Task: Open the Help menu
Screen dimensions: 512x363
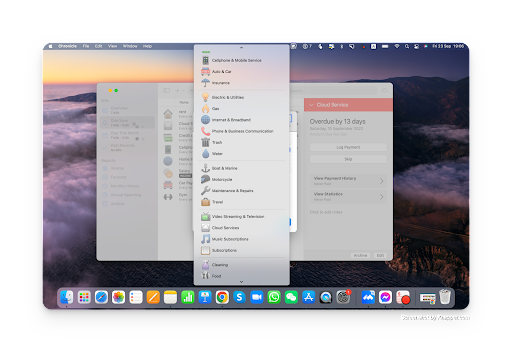Action: click(147, 46)
